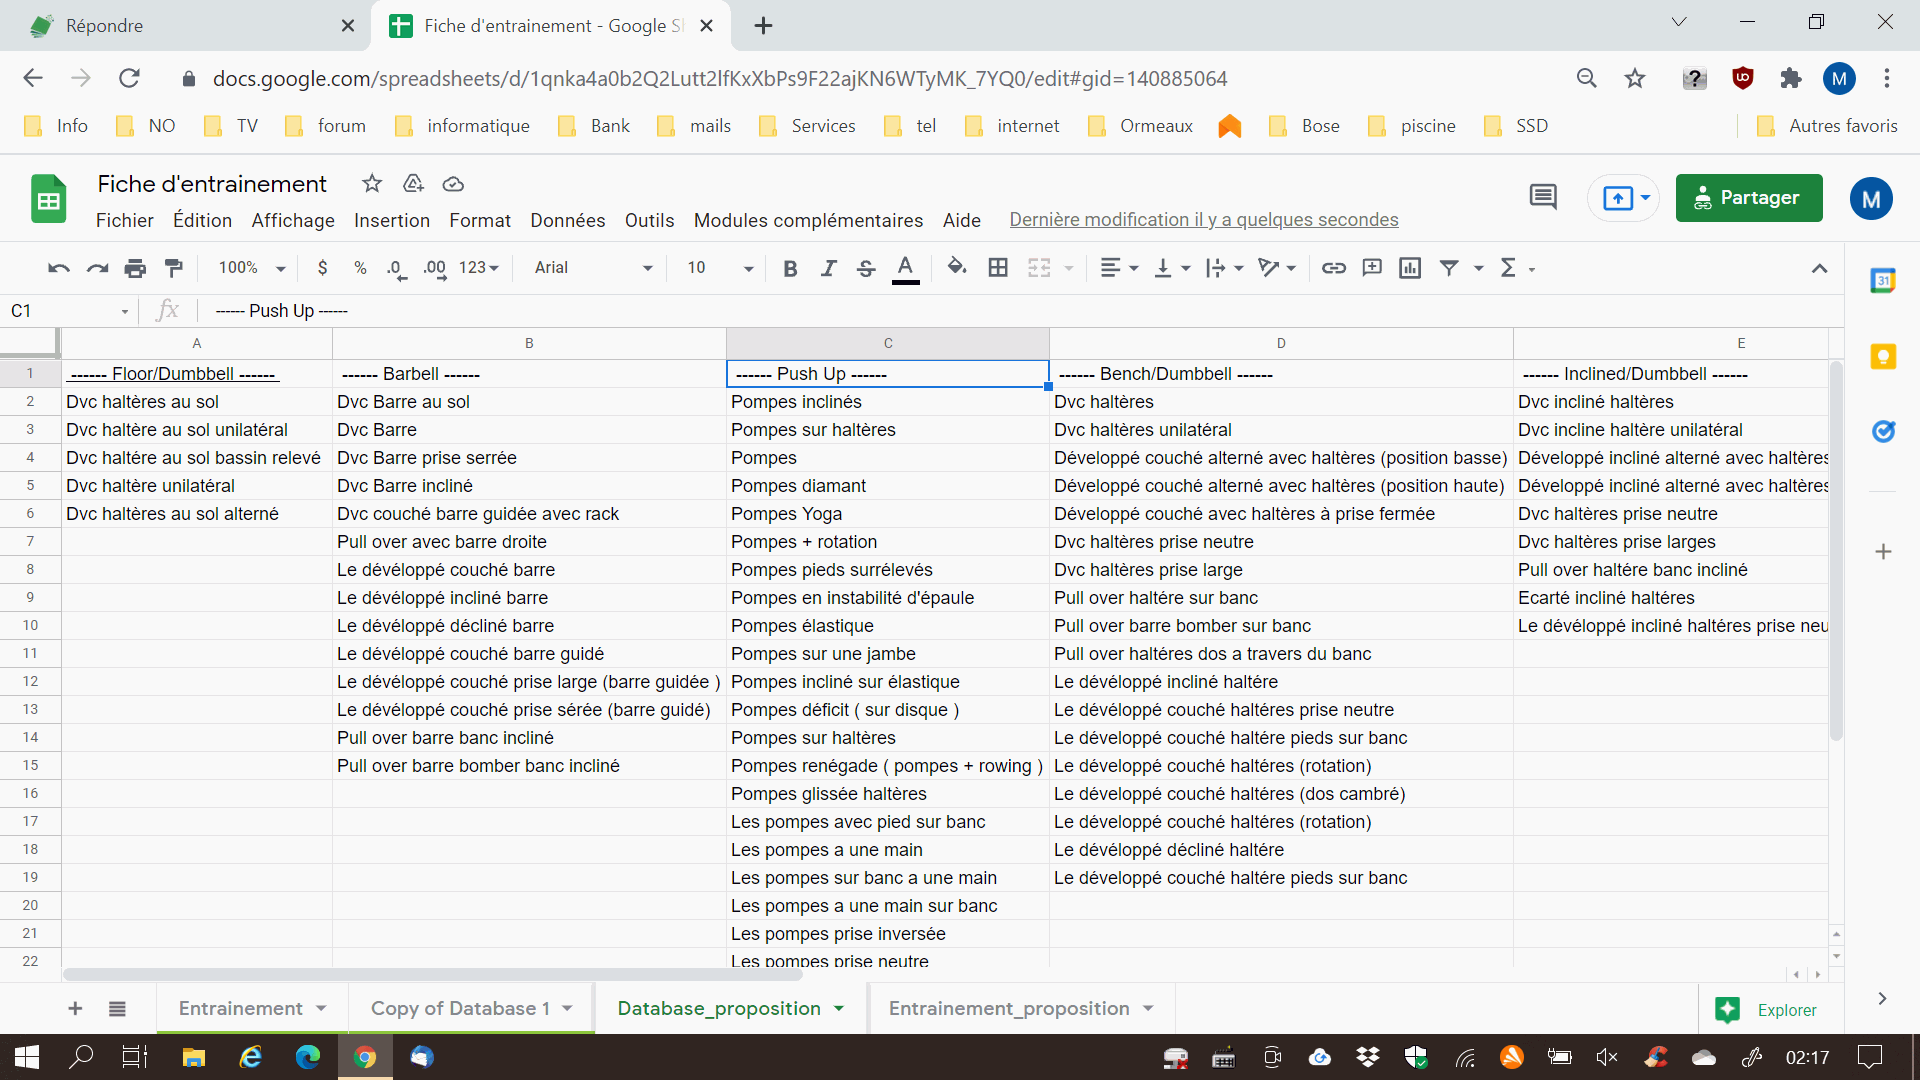Screen dimensions: 1920x1080
Task: Open the fill color picker
Action: [957, 268]
